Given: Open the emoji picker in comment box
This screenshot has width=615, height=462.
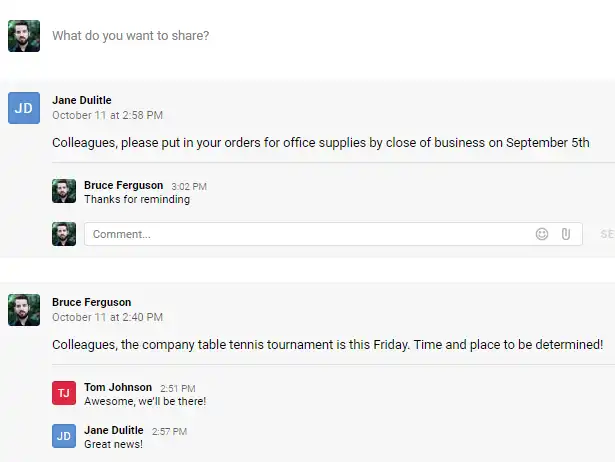Looking at the screenshot, I should (x=542, y=234).
